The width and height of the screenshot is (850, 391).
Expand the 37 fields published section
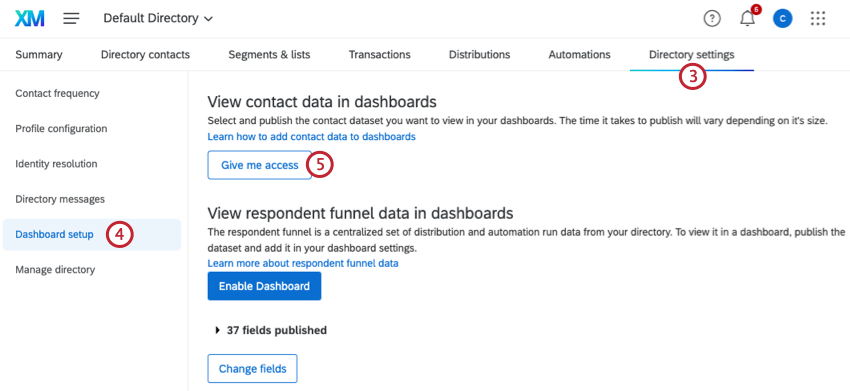coord(271,330)
